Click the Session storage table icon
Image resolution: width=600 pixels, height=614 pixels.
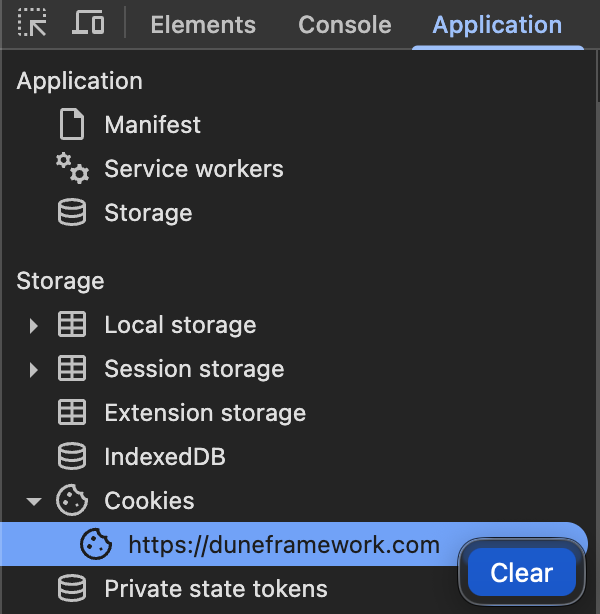click(72, 369)
